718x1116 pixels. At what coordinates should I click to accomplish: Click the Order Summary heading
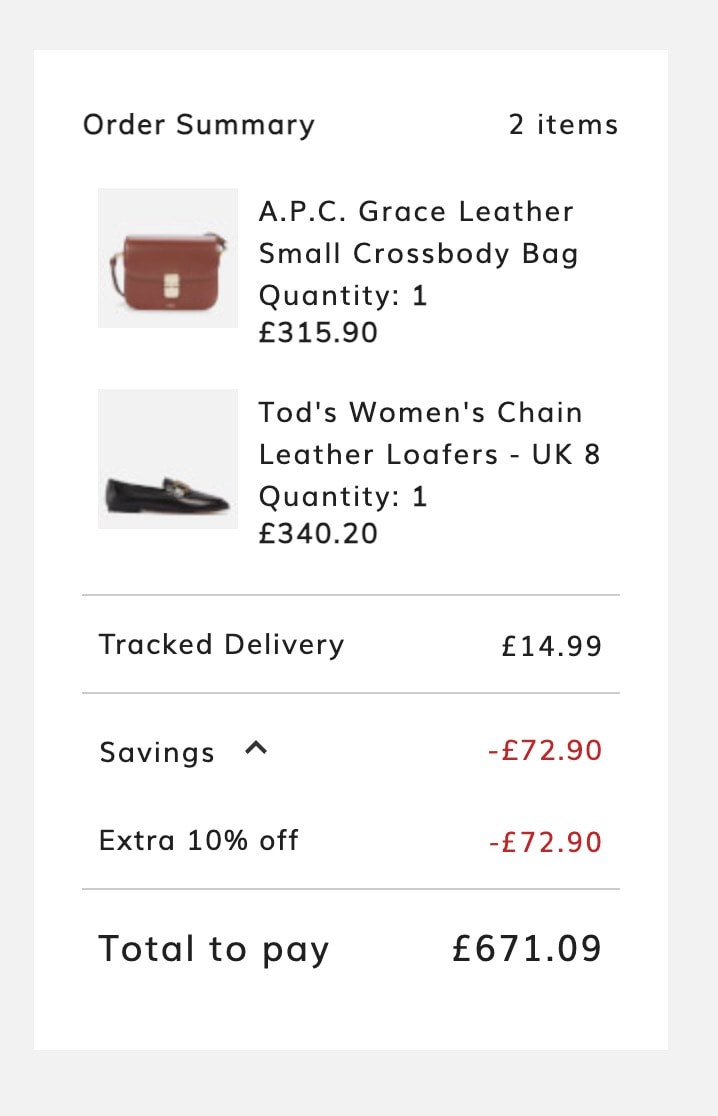tap(199, 125)
